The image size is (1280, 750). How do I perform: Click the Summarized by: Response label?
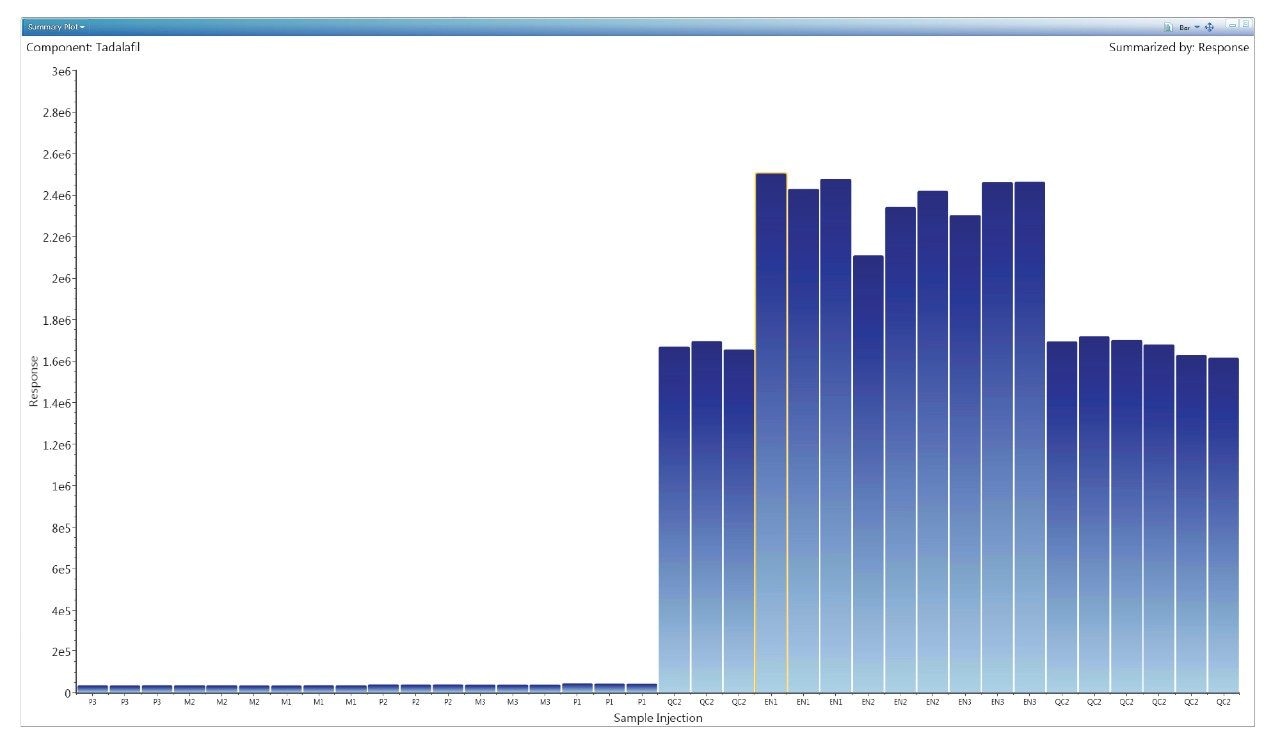click(x=1178, y=47)
